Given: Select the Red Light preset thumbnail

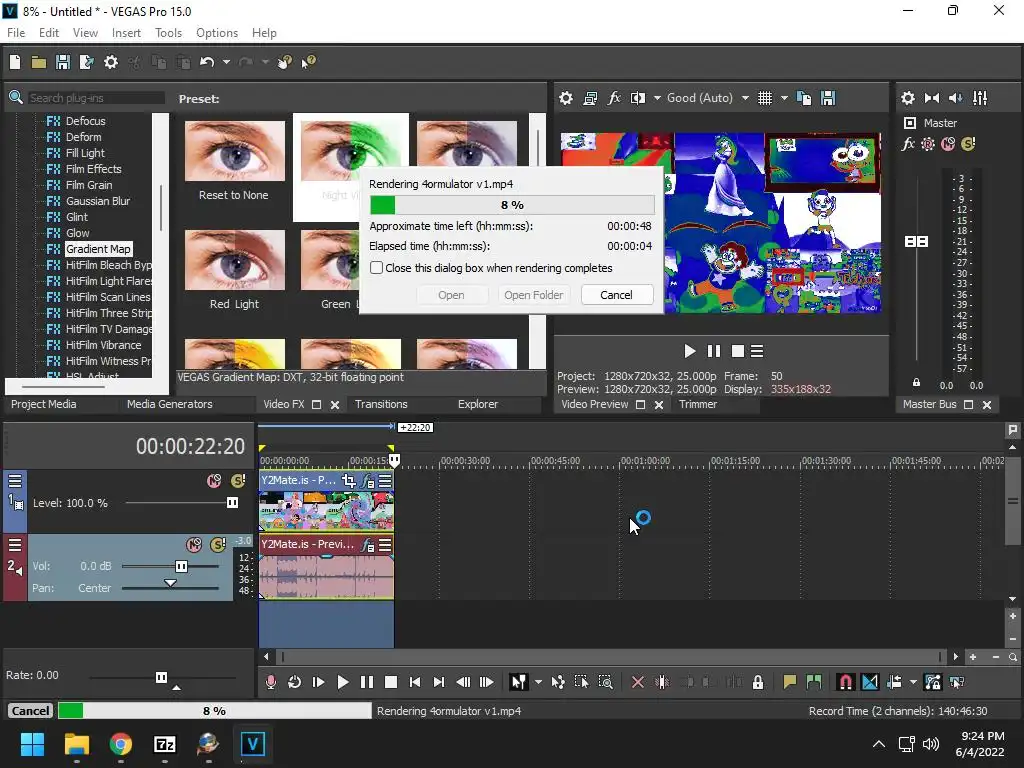Looking at the screenshot, I should click(x=234, y=260).
